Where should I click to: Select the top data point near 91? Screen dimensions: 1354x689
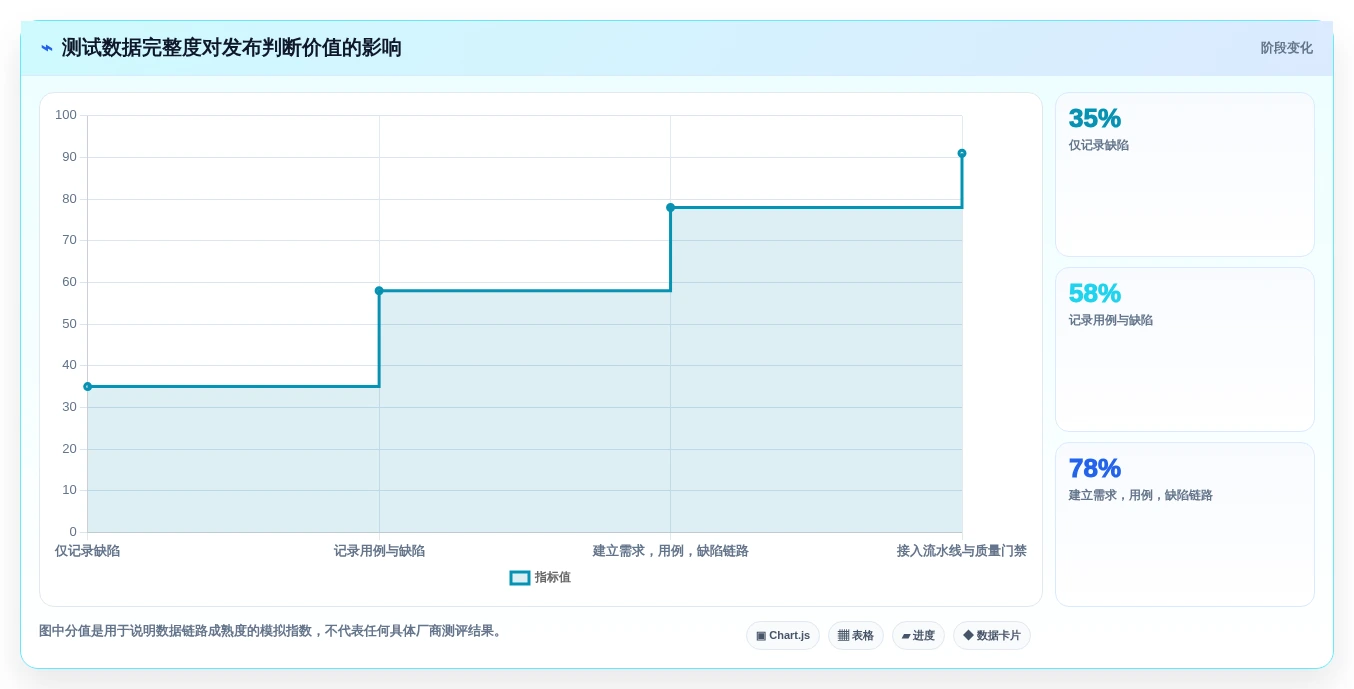click(x=962, y=153)
